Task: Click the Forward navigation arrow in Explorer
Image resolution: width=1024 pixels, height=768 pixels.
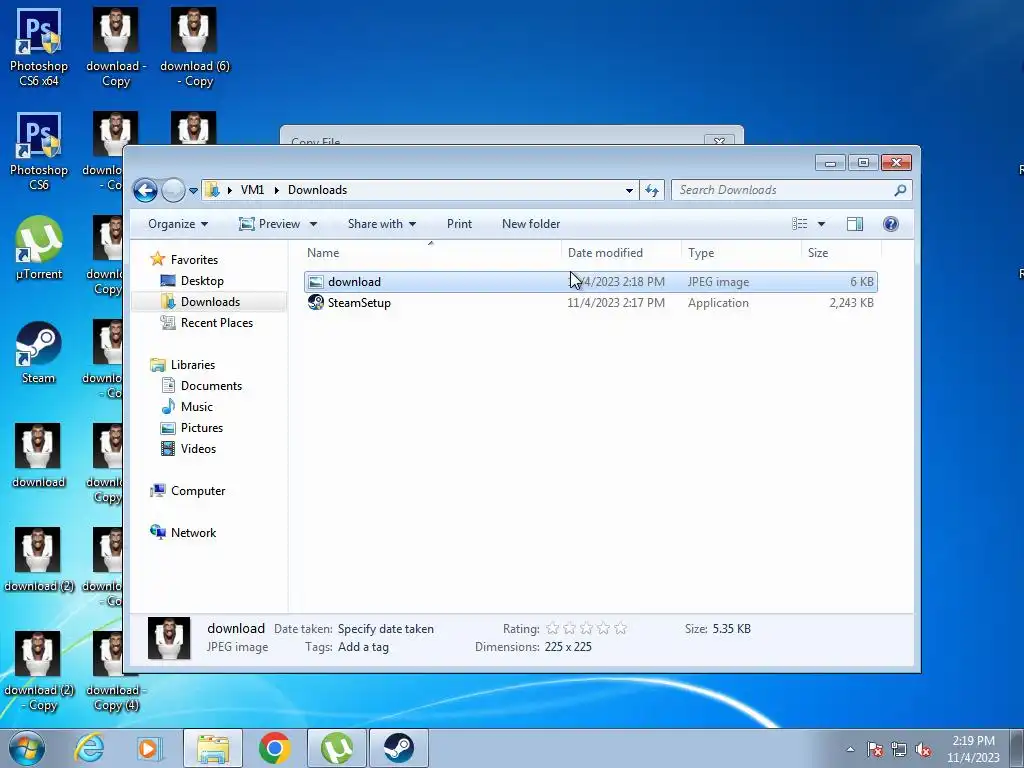Action: tap(173, 190)
